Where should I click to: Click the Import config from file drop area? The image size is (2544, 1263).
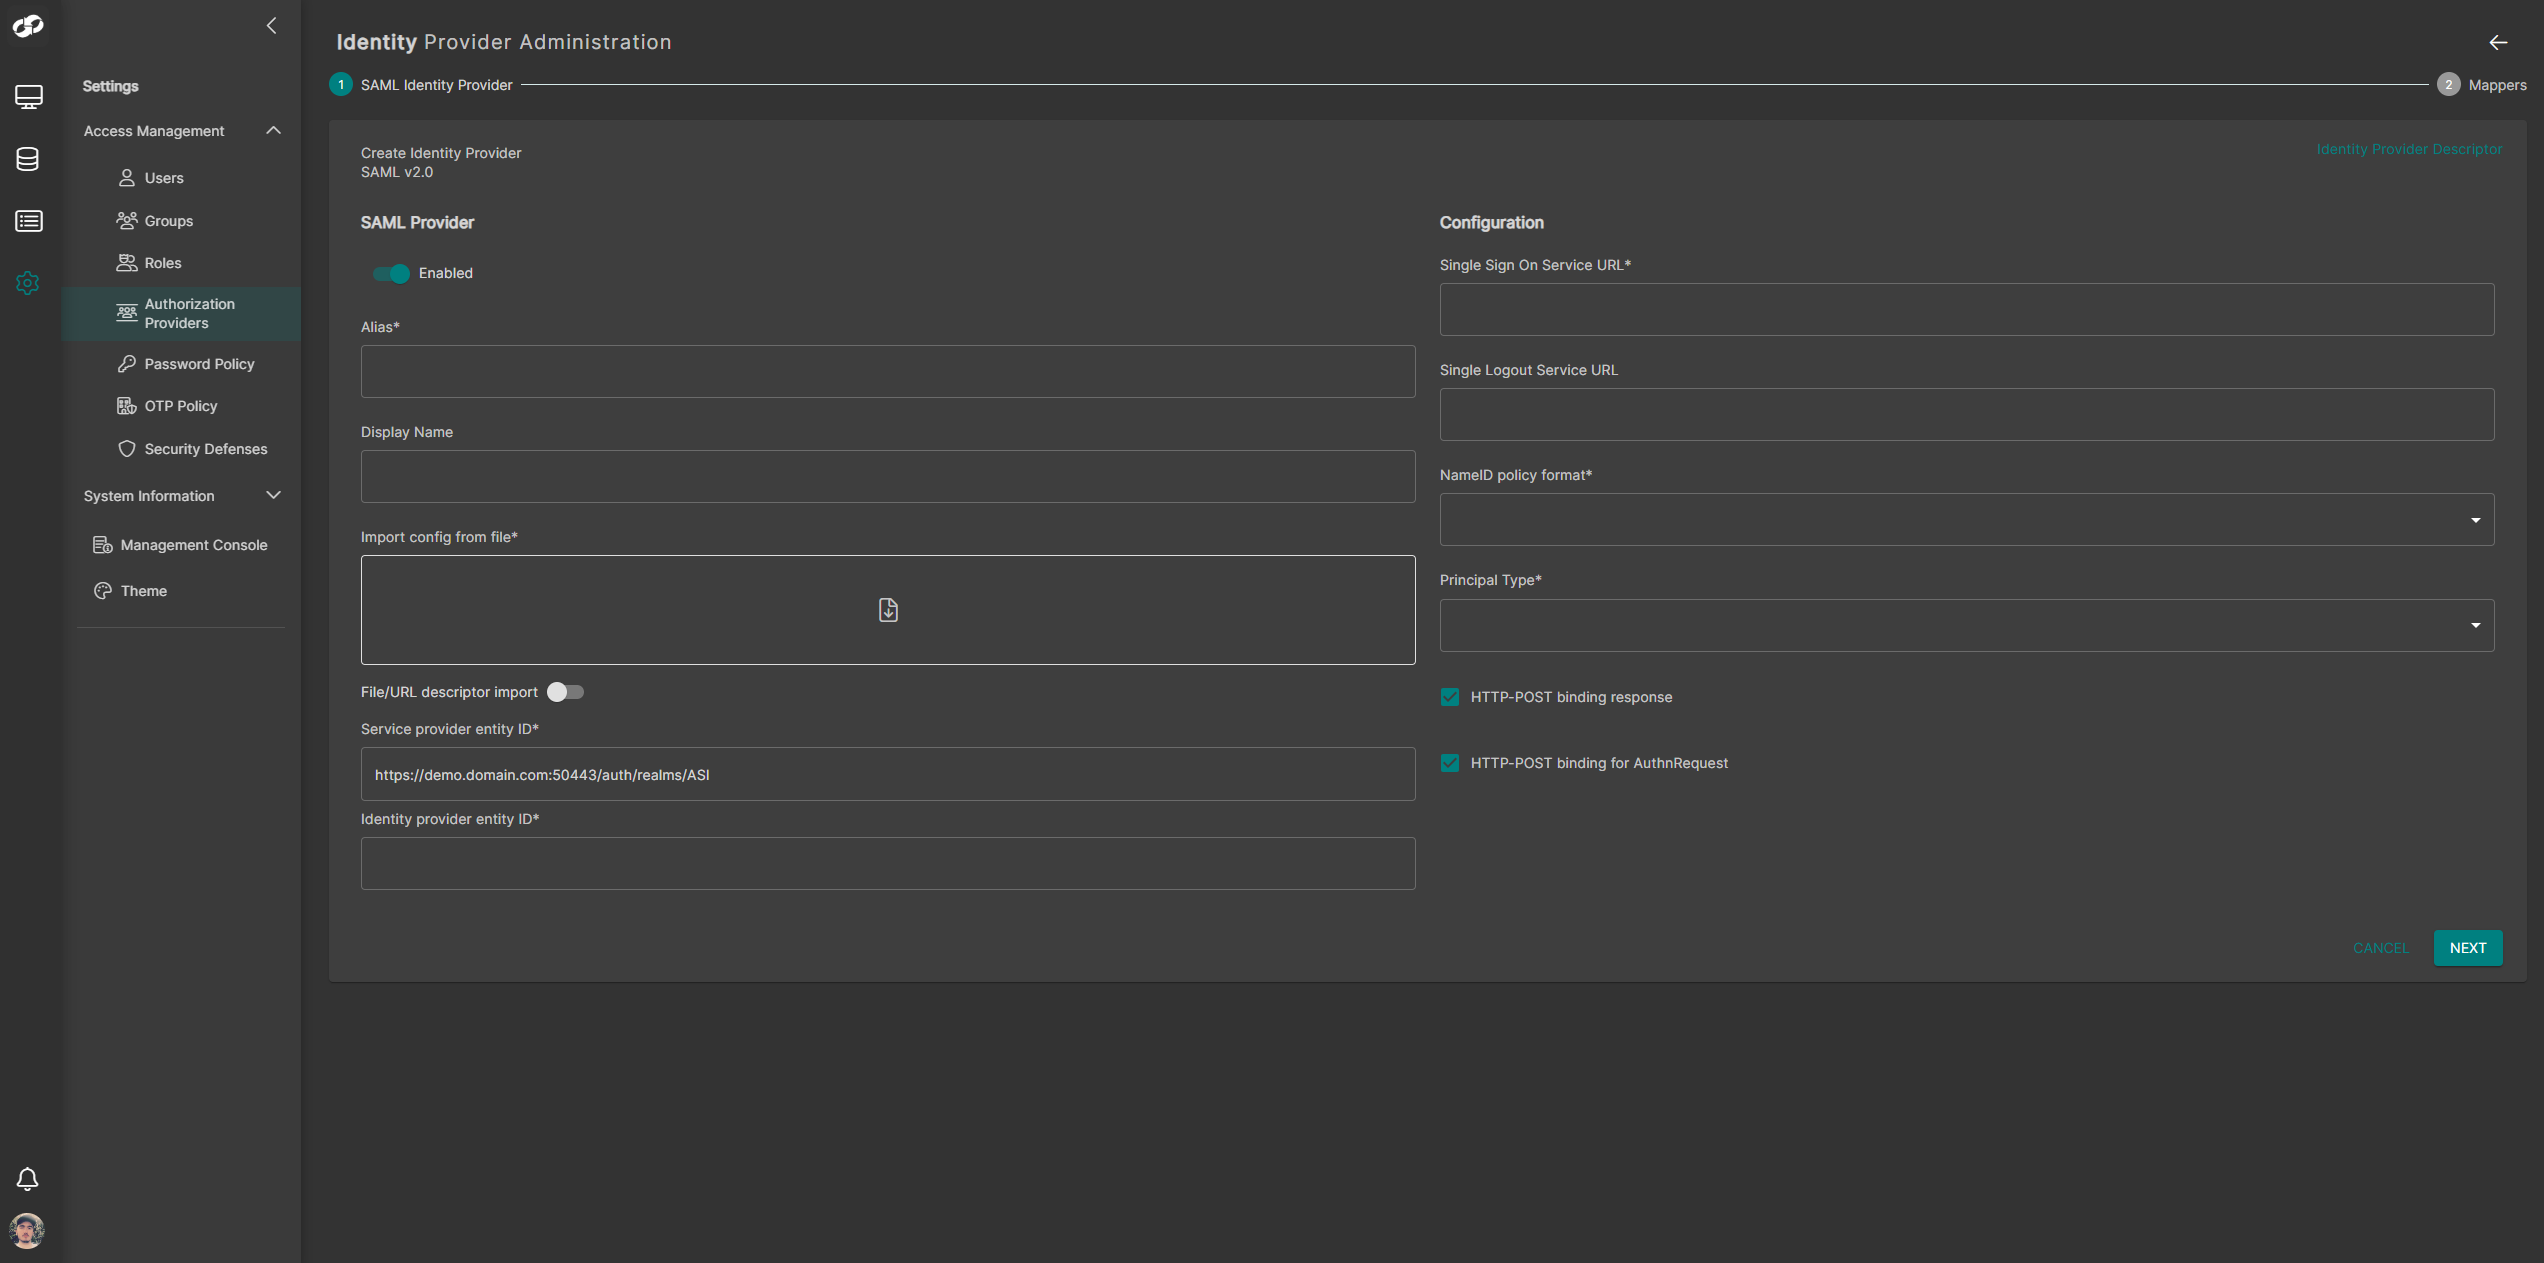pyautogui.click(x=888, y=610)
